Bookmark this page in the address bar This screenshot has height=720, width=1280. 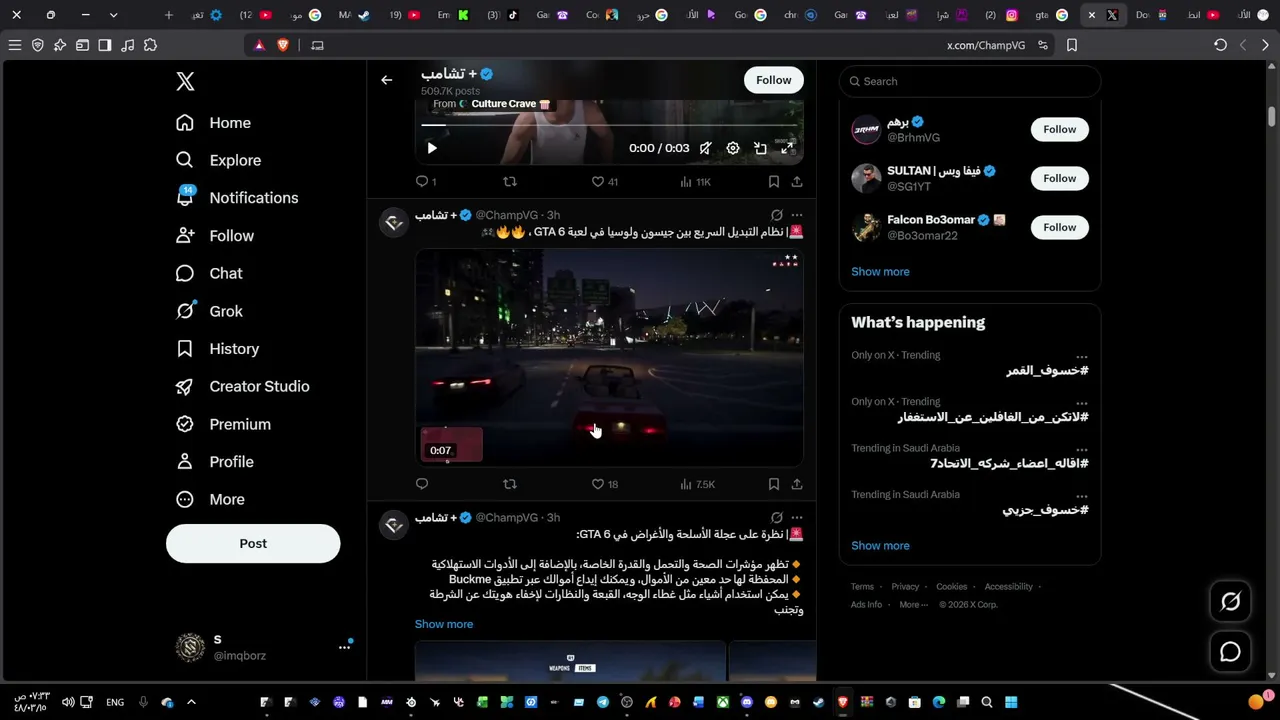click(x=1072, y=45)
